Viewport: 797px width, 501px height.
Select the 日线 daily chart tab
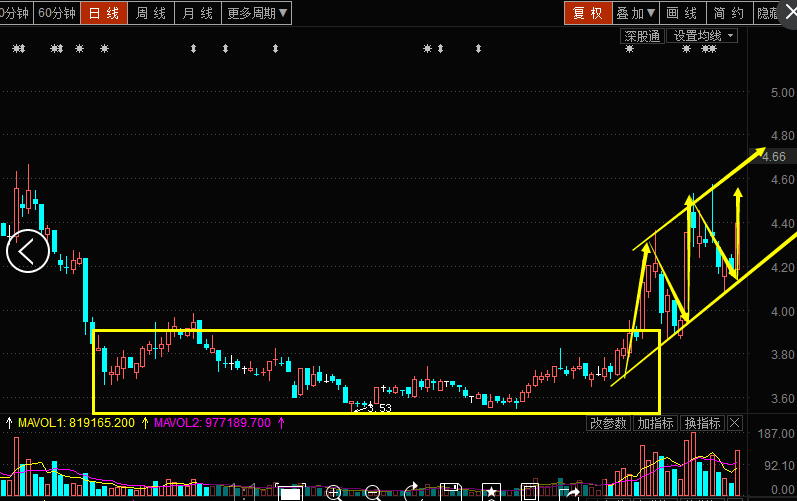104,13
